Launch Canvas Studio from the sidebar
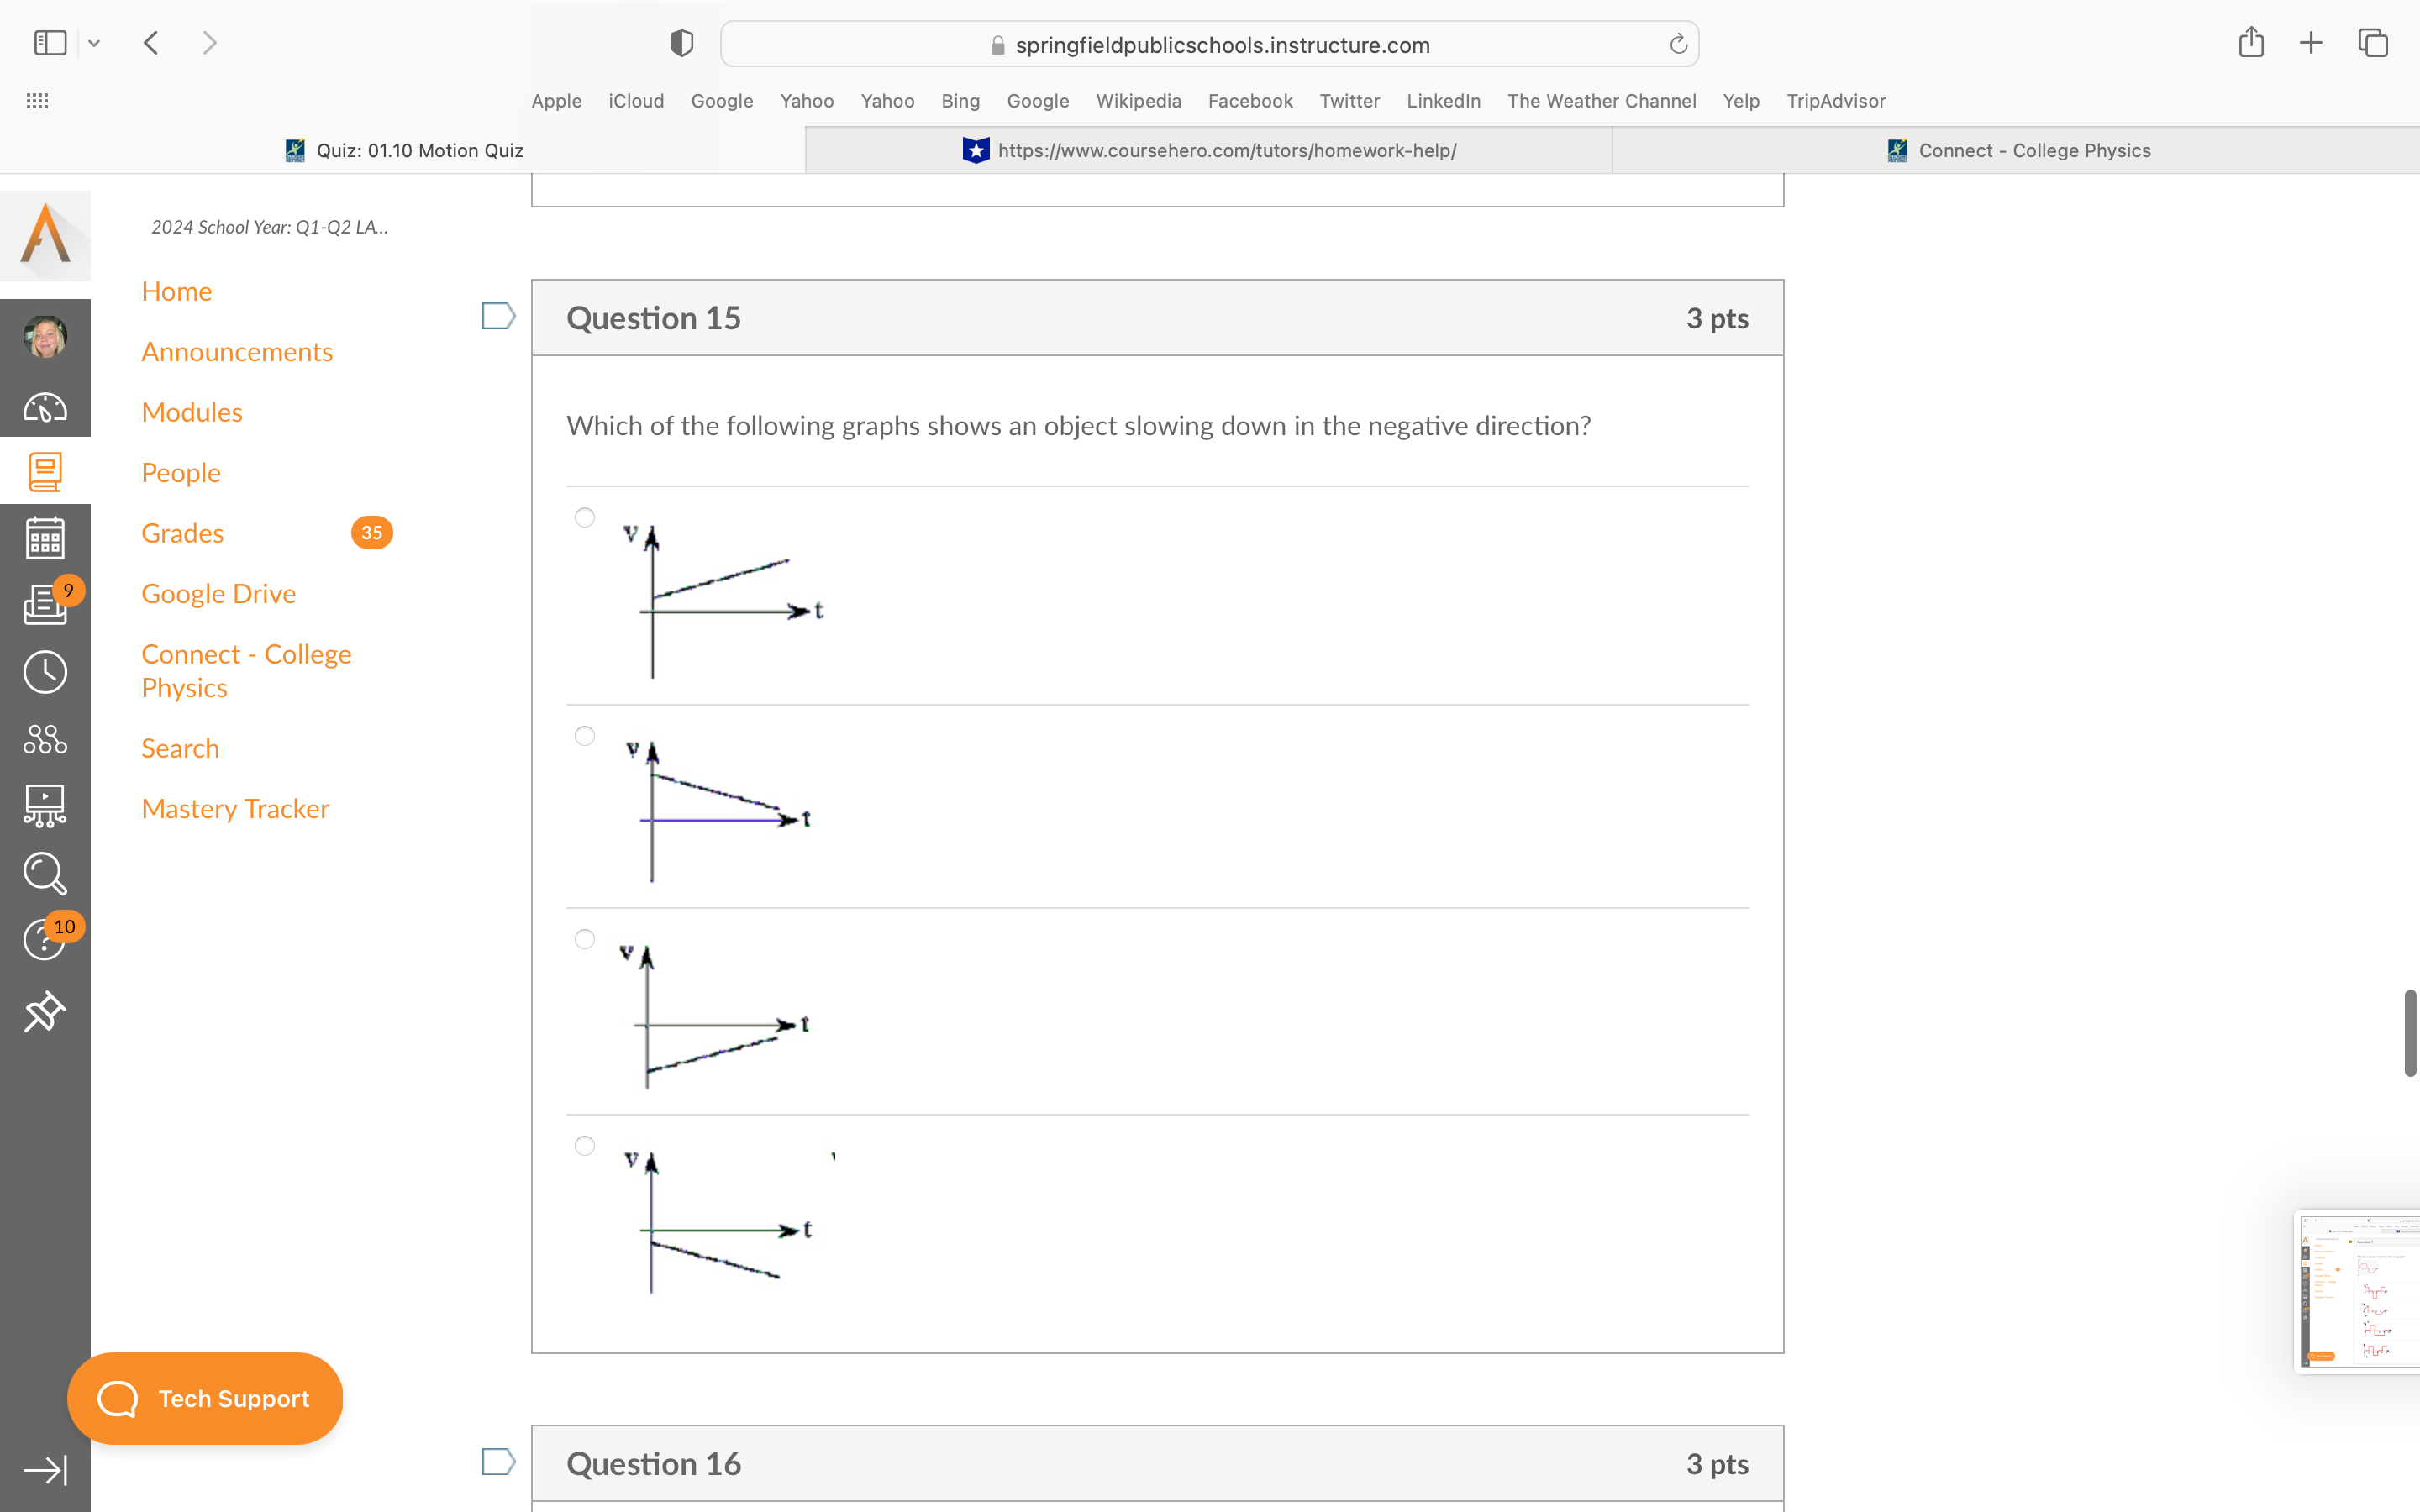The width and height of the screenshot is (2420, 1512). click(x=45, y=806)
